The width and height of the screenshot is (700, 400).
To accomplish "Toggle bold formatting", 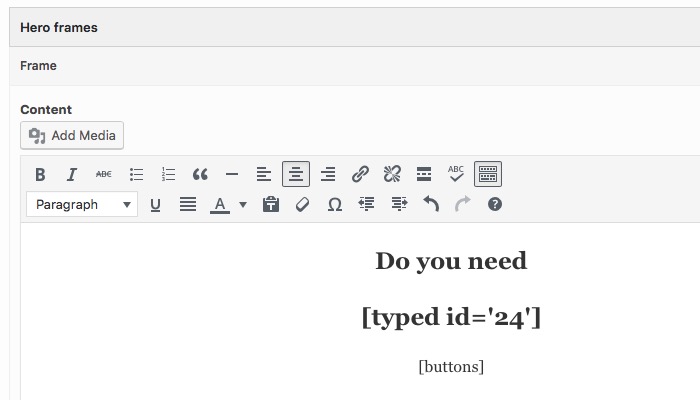I will pos(40,174).
